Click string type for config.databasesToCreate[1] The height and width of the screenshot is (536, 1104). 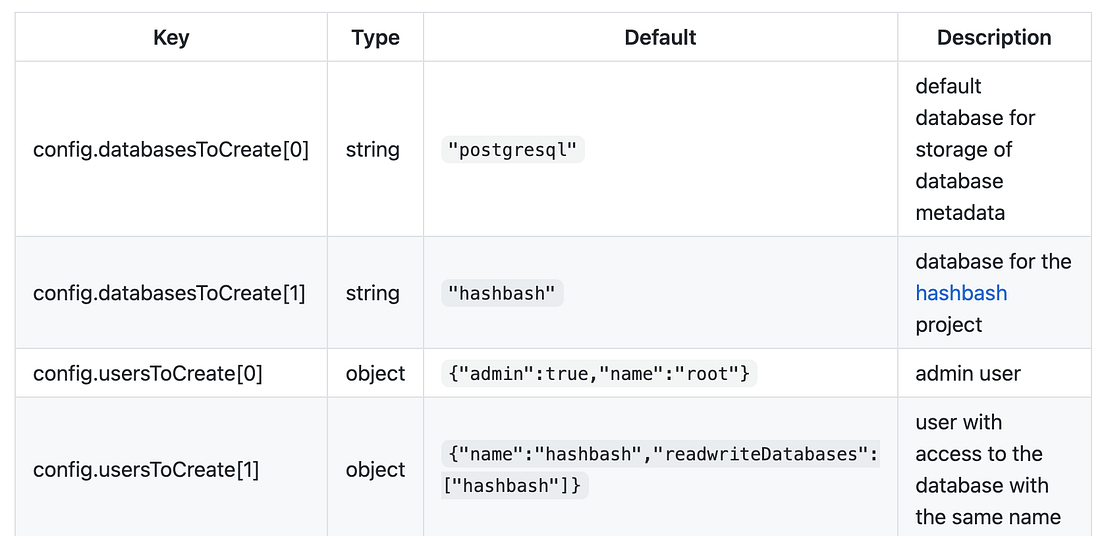click(x=372, y=293)
